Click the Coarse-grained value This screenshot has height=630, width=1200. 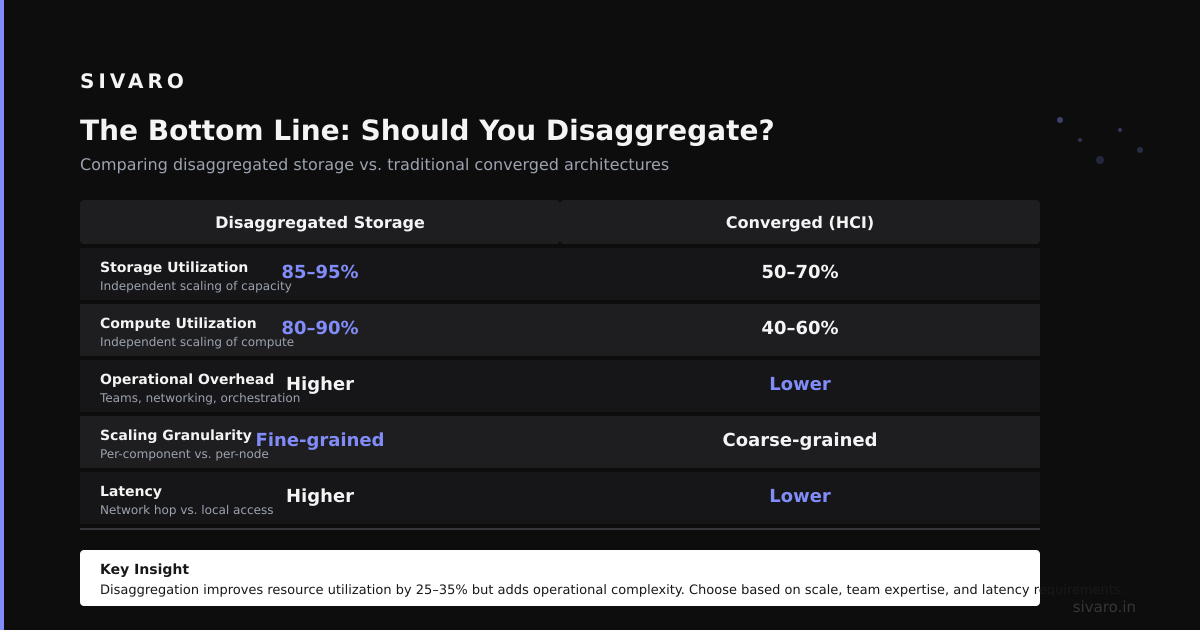[800, 440]
